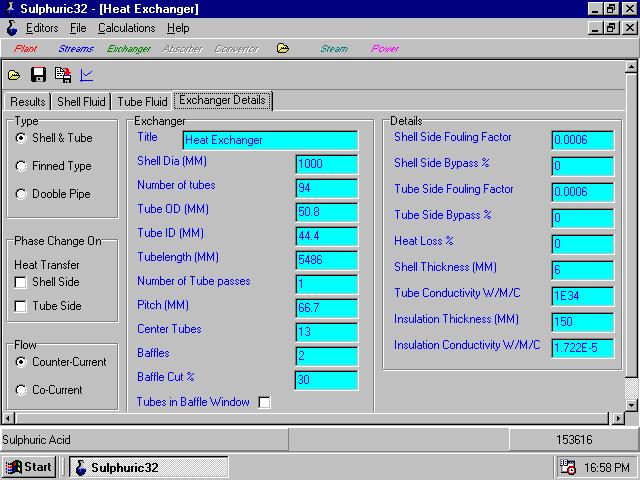Image resolution: width=640 pixels, height=480 pixels.
Task: Edit the Baffles field
Action: pyautogui.click(x=327, y=356)
